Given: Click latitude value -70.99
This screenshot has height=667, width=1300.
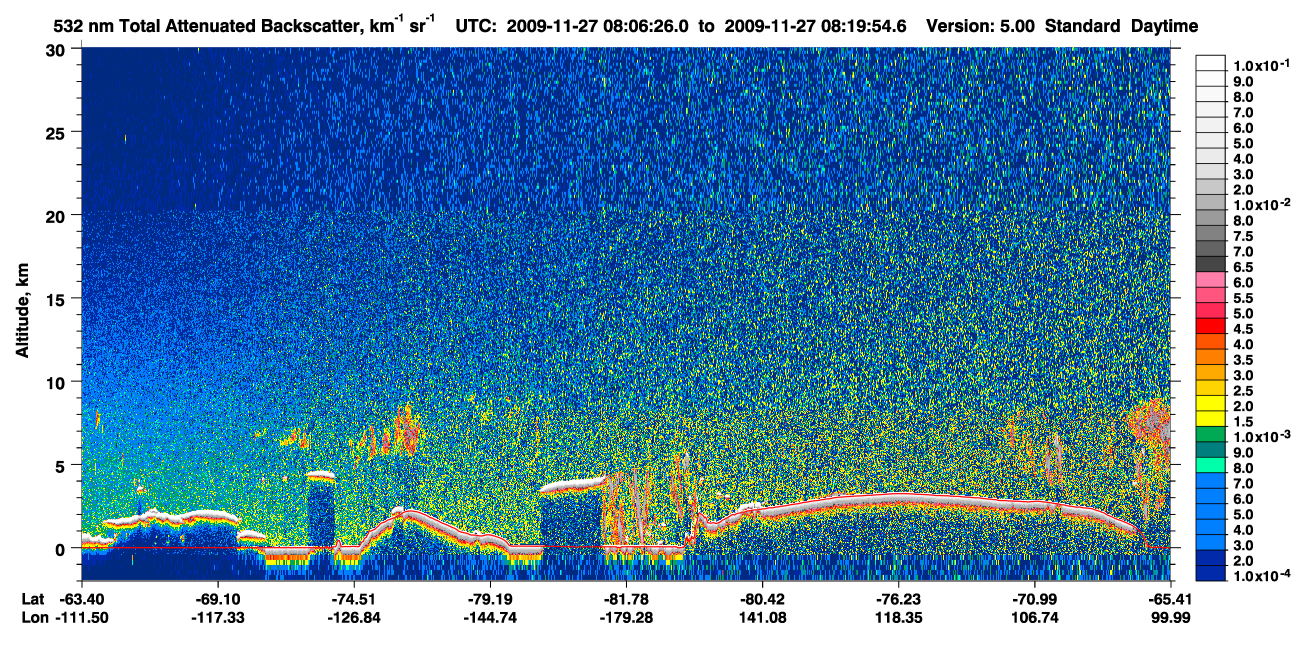Looking at the screenshot, I should click(1035, 599).
